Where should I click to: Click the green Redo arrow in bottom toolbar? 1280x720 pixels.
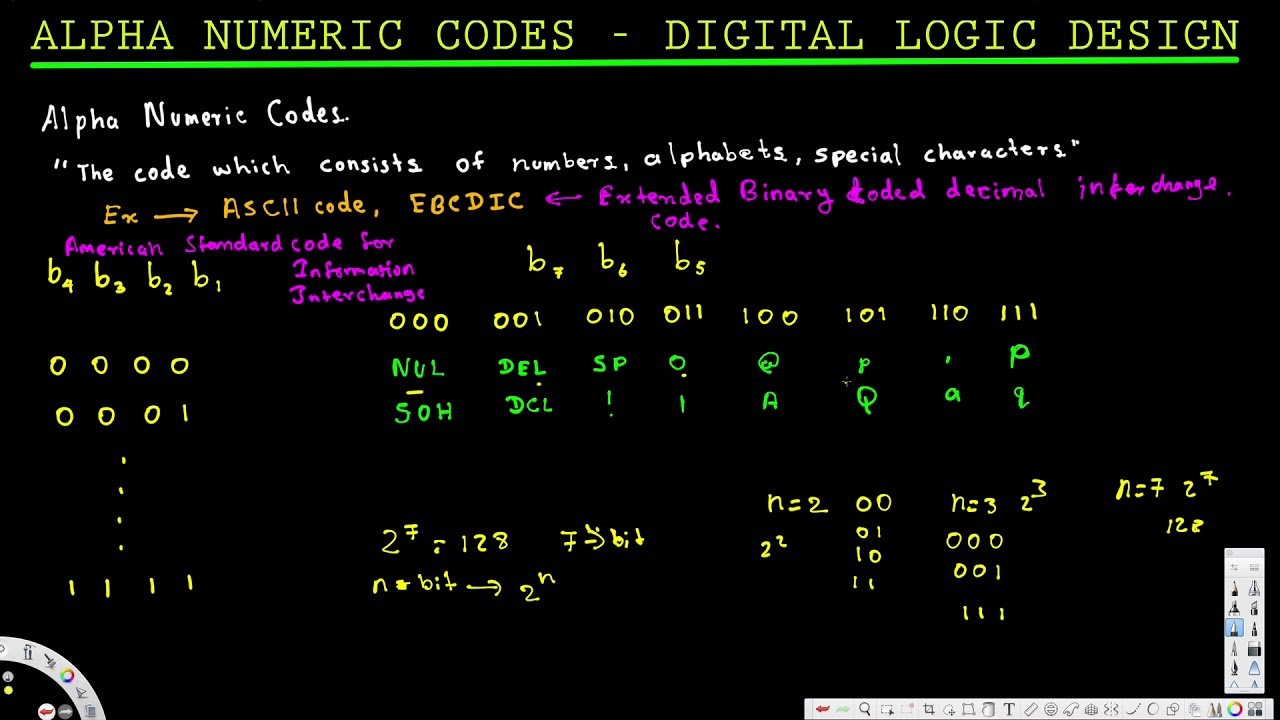click(843, 709)
